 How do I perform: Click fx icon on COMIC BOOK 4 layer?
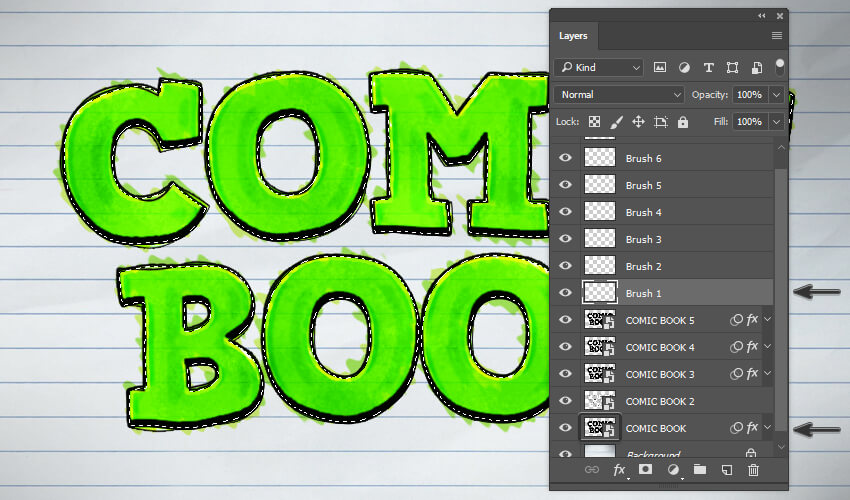point(752,347)
